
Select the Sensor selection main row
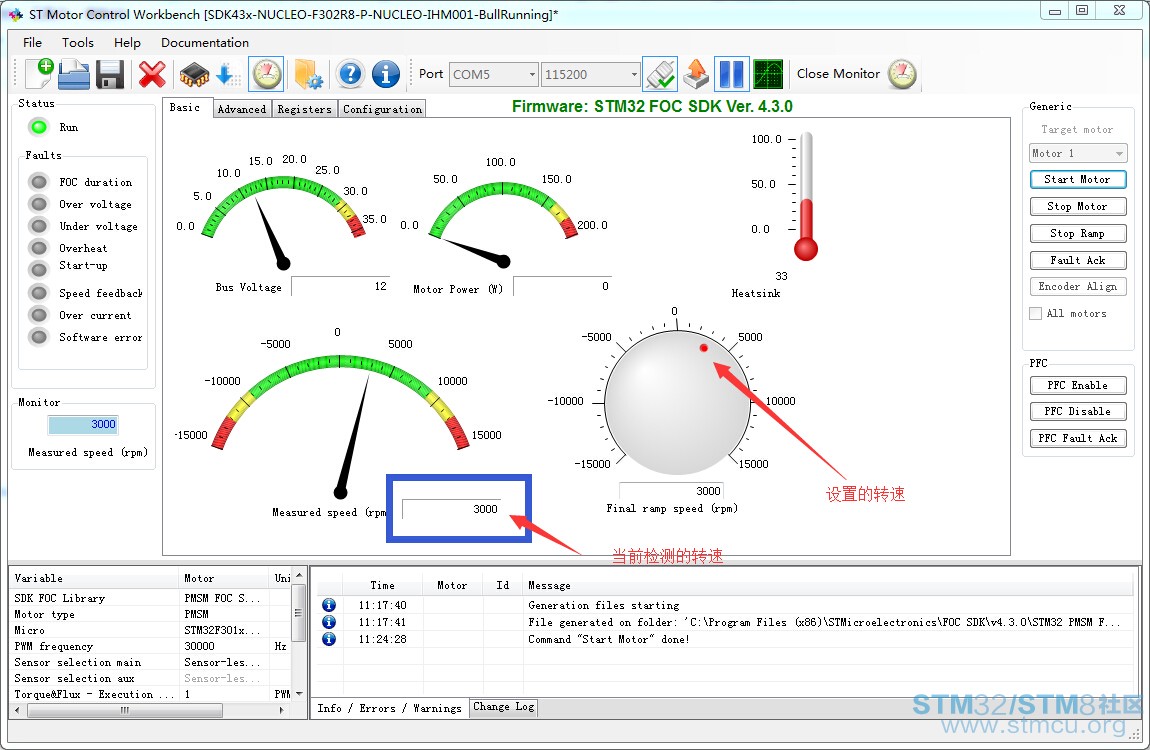(151, 662)
